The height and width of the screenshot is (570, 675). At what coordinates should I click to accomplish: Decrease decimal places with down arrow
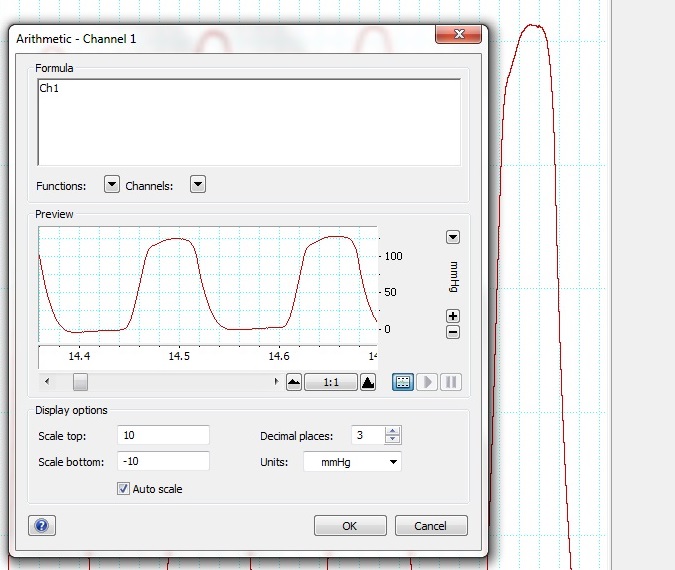tap(393, 440)
